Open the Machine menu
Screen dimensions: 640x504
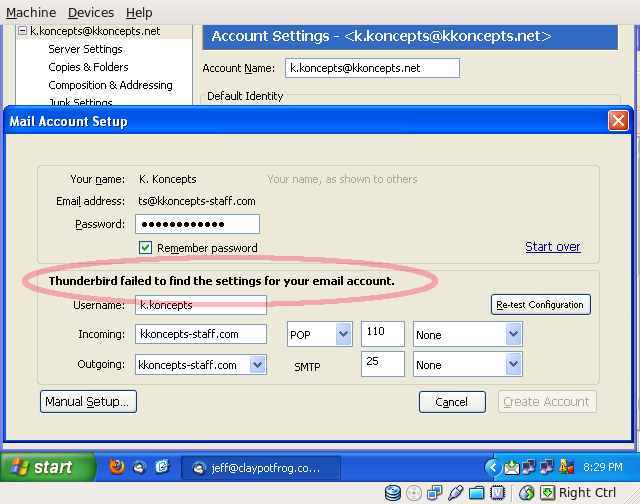[x=31, y=13]
